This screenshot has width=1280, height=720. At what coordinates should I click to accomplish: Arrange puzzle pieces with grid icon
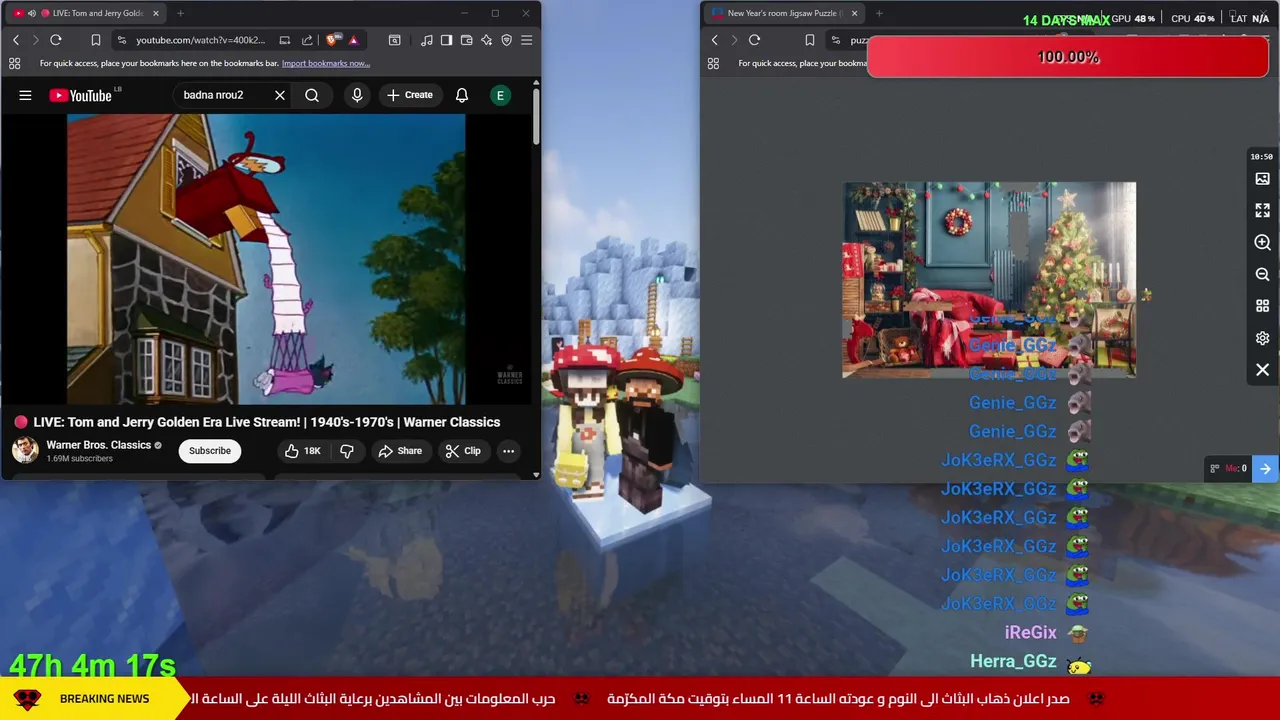click(1262, 306)
